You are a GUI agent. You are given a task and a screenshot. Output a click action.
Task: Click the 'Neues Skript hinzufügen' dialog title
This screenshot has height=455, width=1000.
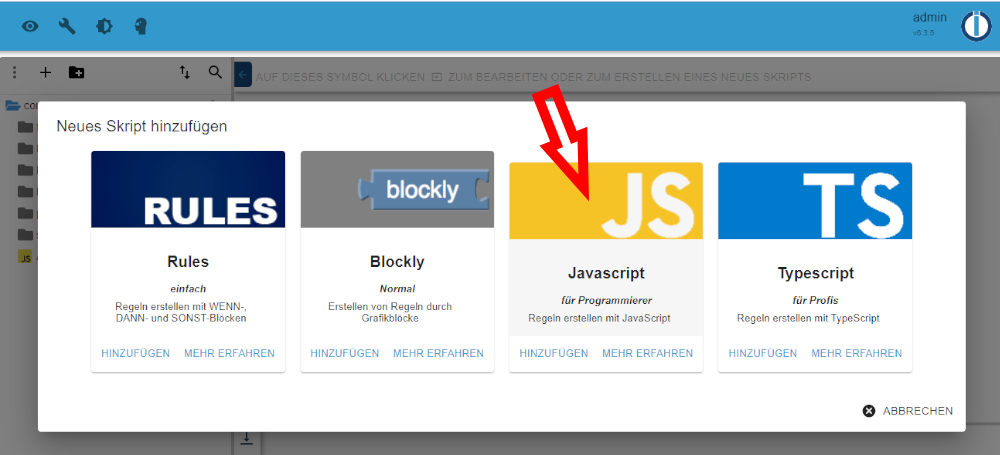point(142,126)
